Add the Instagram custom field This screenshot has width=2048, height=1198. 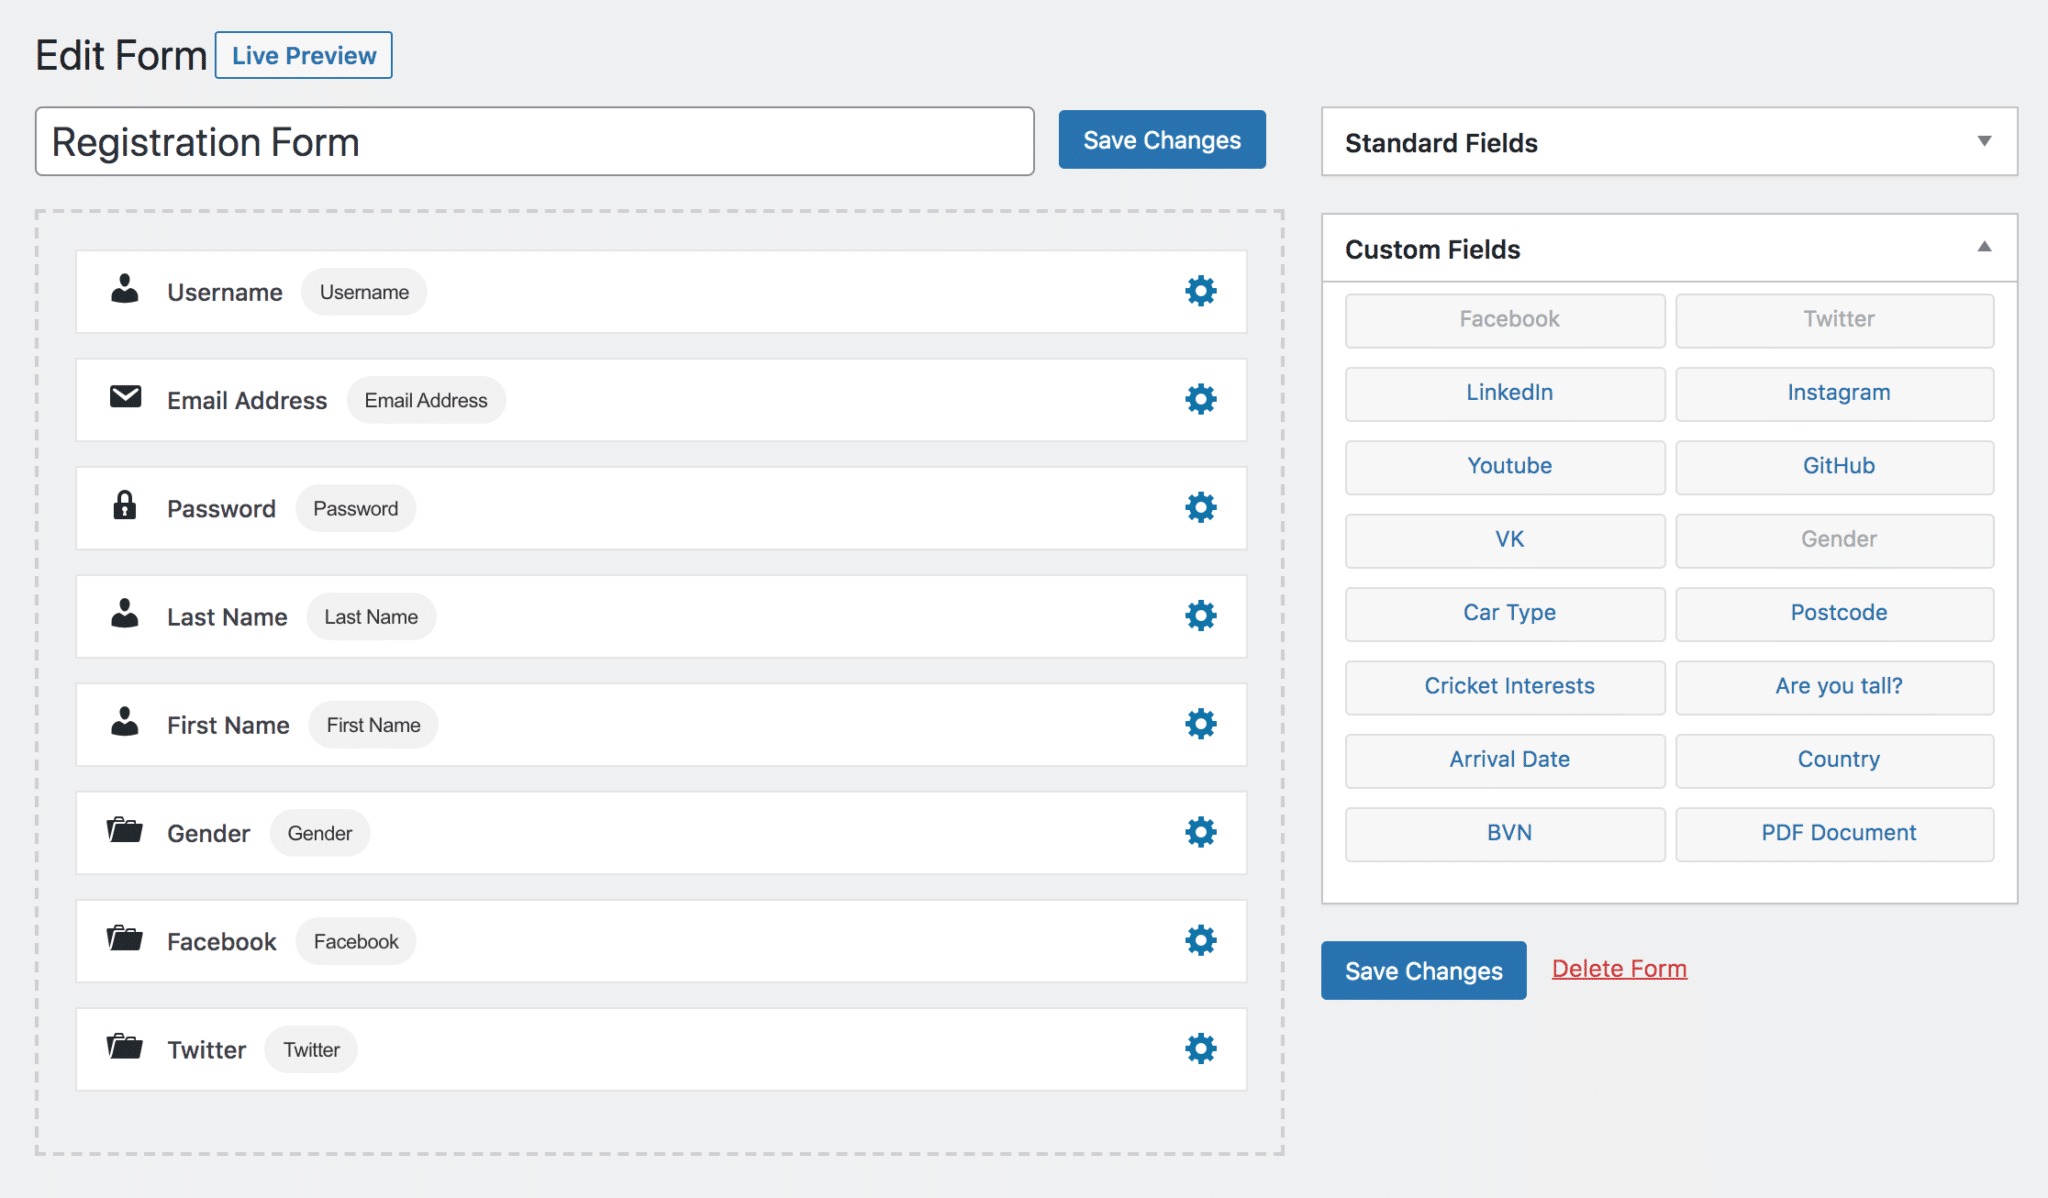point(1835,393)
